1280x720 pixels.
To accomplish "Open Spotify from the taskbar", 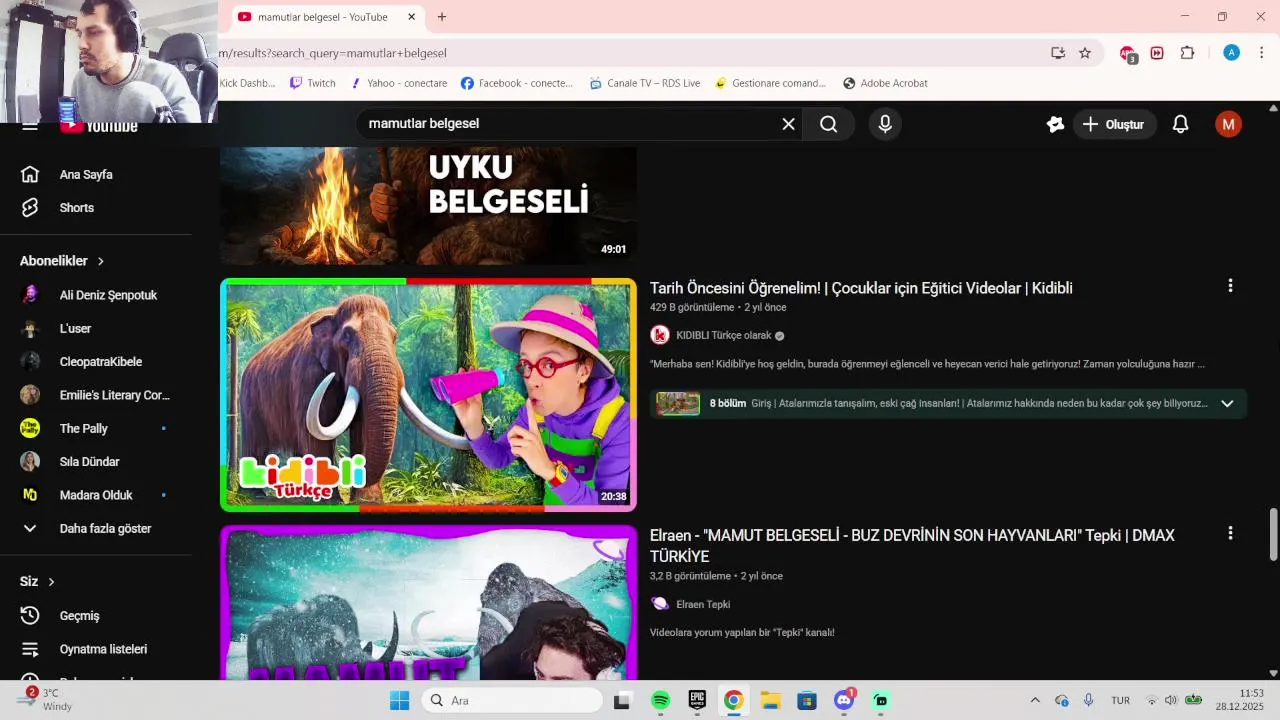I will pyautogui.click(x=660, y=700).
